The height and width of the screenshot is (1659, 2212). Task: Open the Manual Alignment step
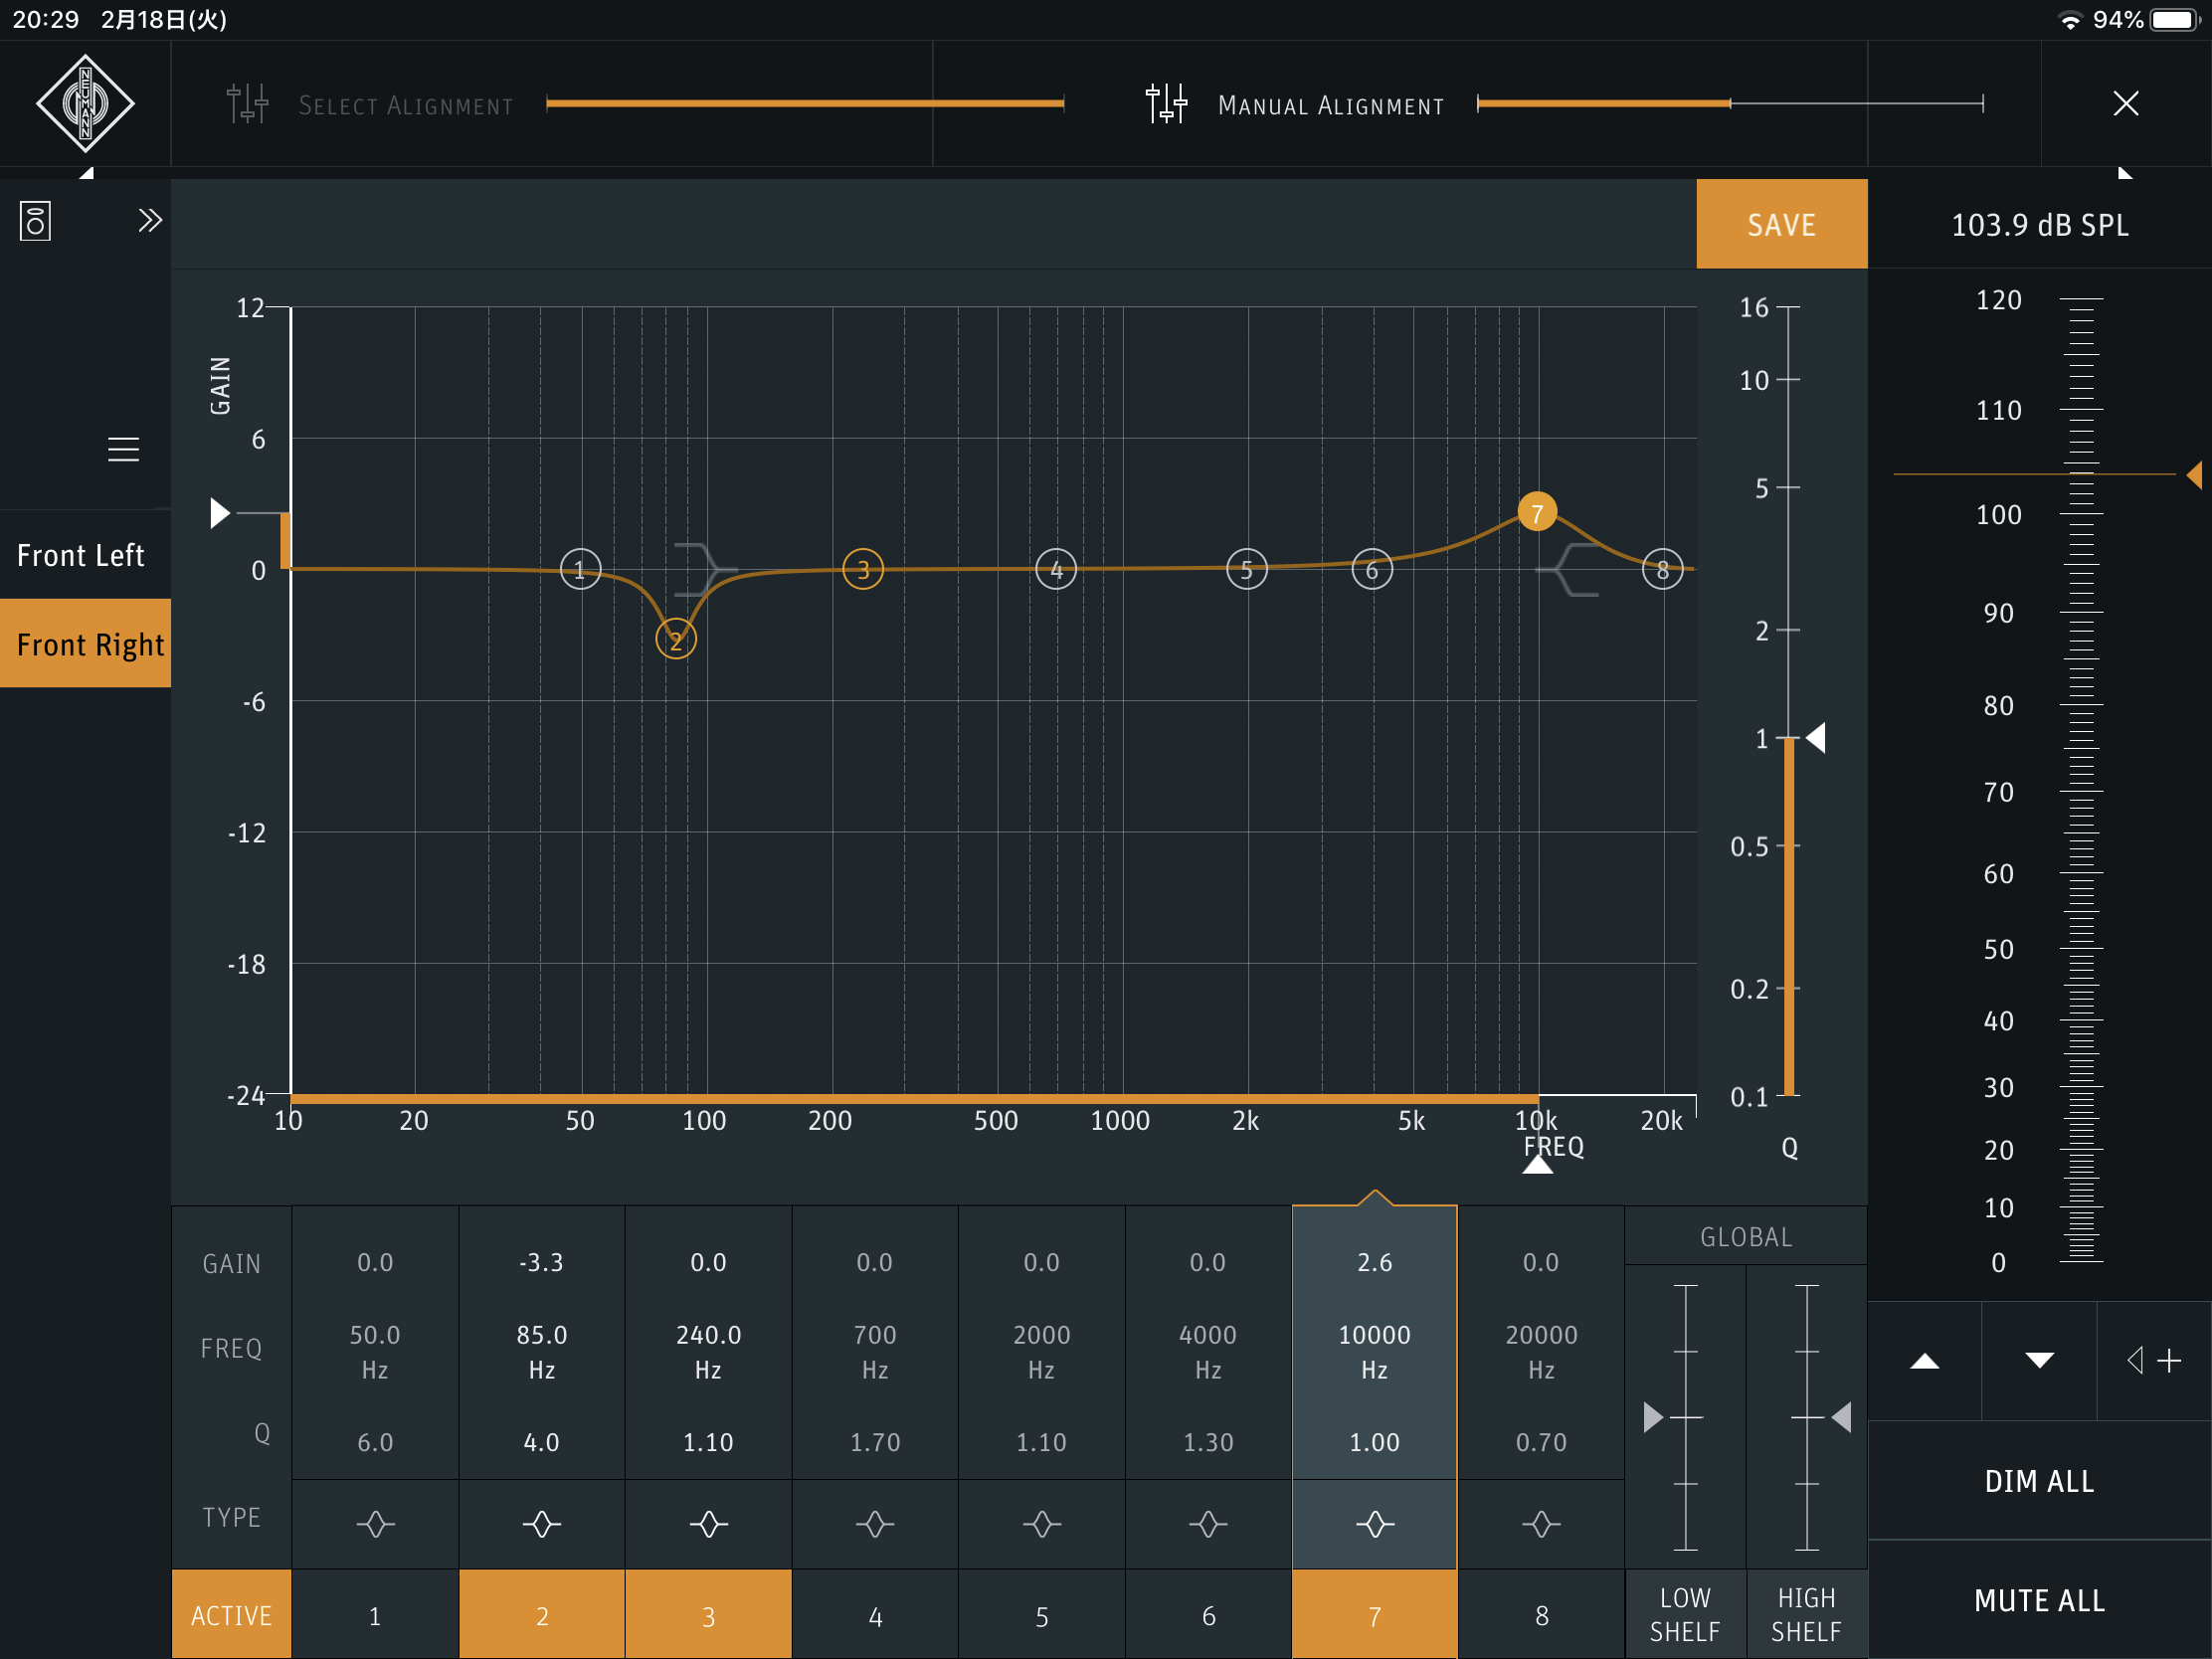(1331, 105)
